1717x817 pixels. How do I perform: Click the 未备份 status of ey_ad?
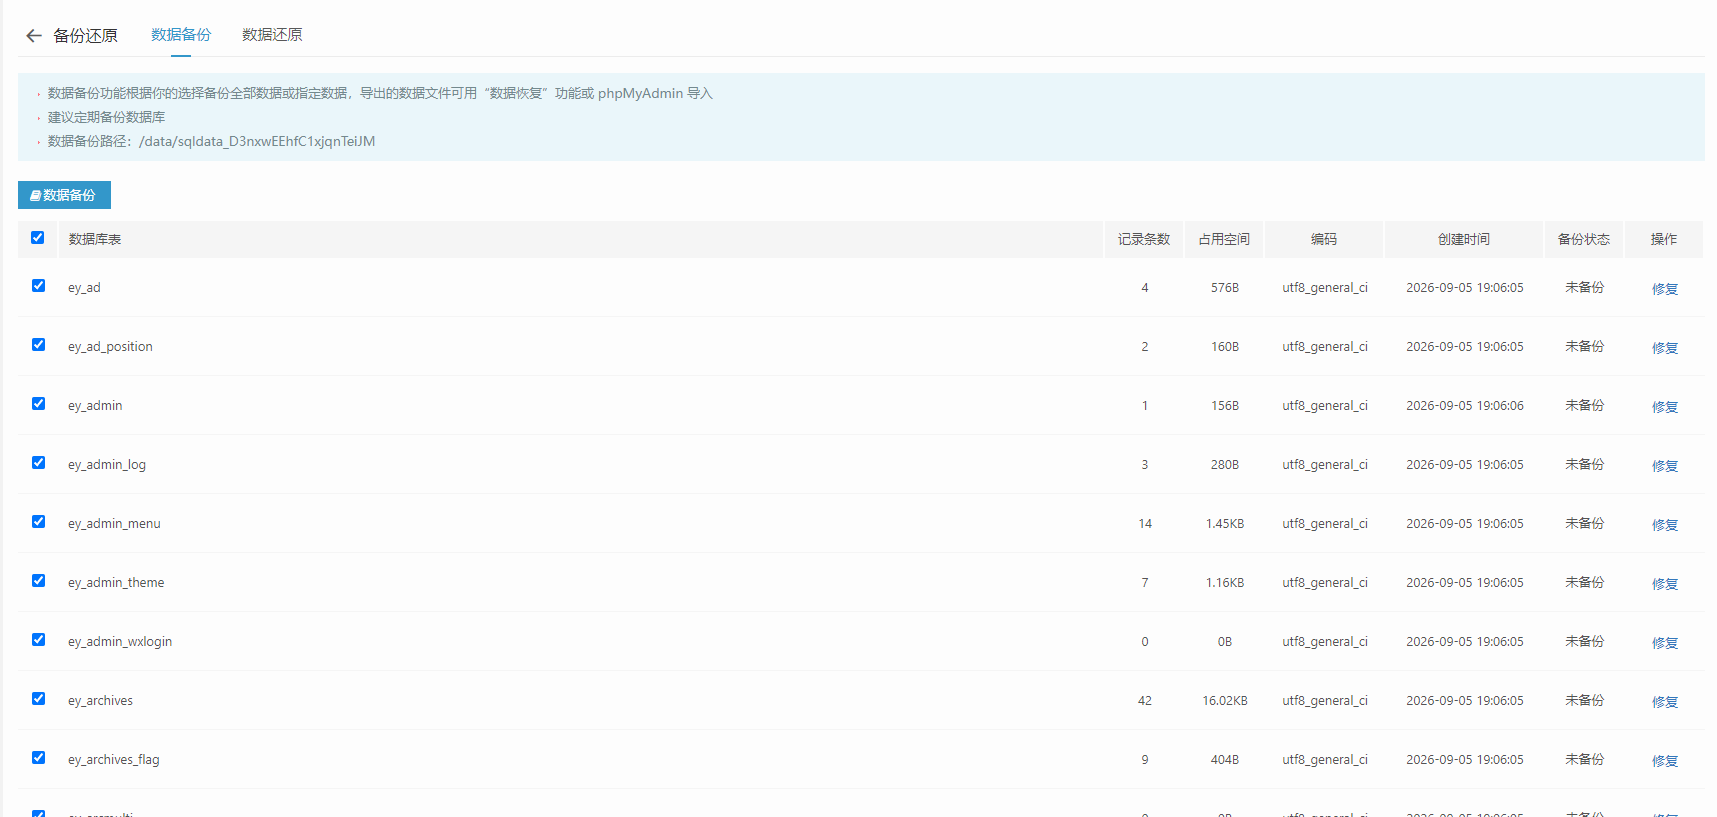click(x=1584, y=288)
